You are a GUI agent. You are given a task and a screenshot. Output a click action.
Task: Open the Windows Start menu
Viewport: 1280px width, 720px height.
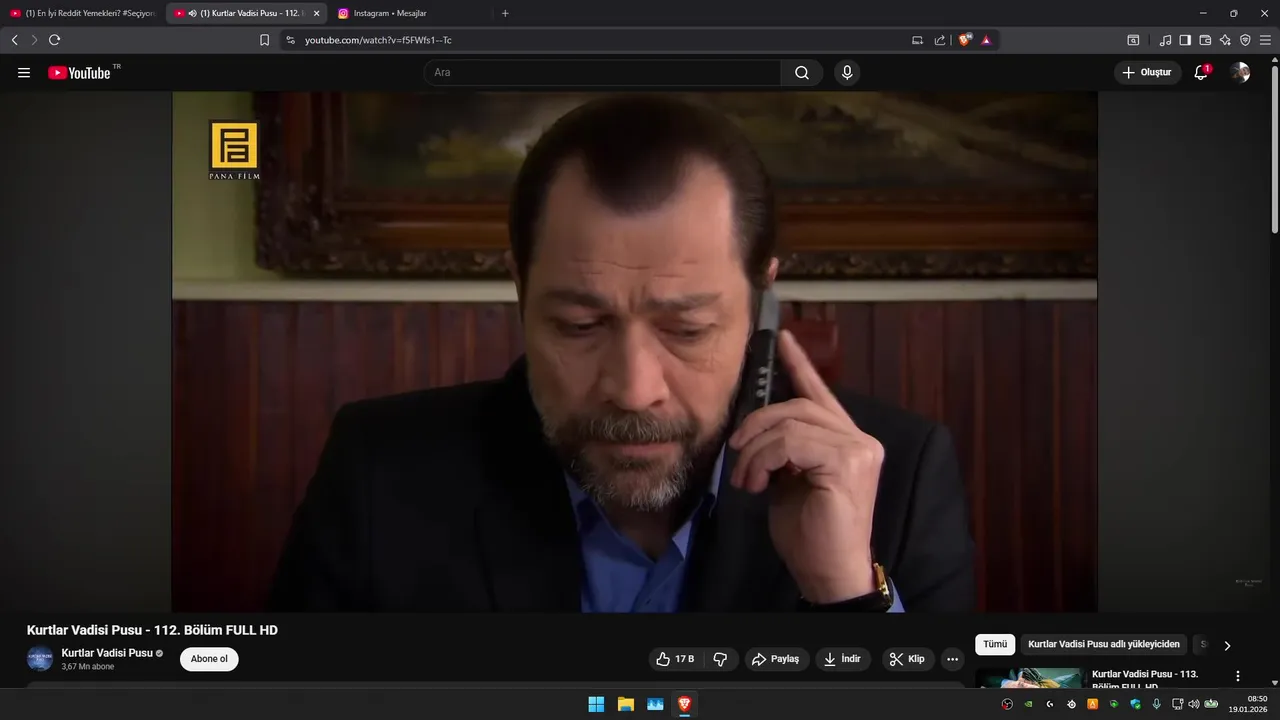pyautogui.click(x=596, y=704)
